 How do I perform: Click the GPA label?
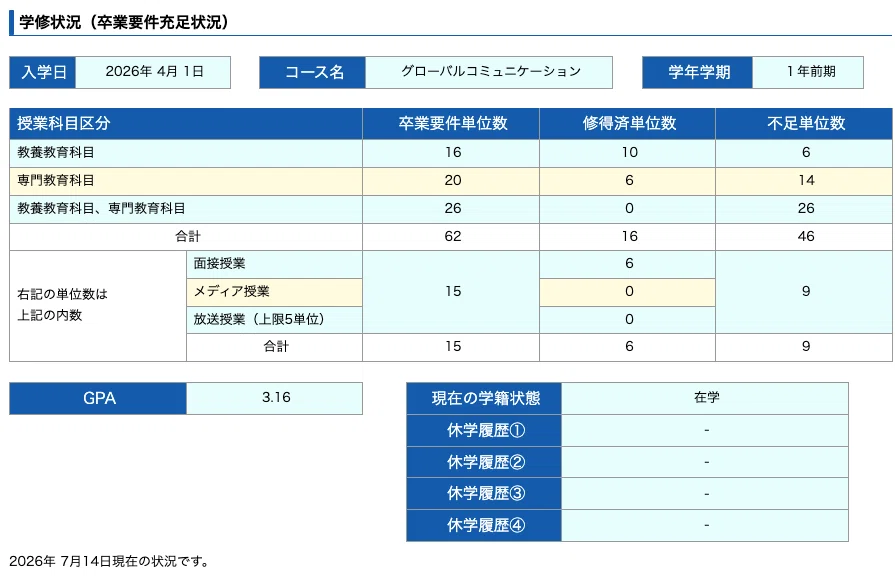[98, 398]
